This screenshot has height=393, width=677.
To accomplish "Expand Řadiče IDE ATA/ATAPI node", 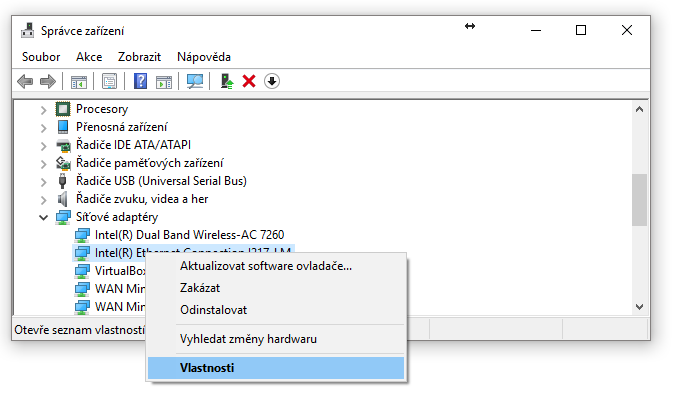I will [x=43, y=146].
